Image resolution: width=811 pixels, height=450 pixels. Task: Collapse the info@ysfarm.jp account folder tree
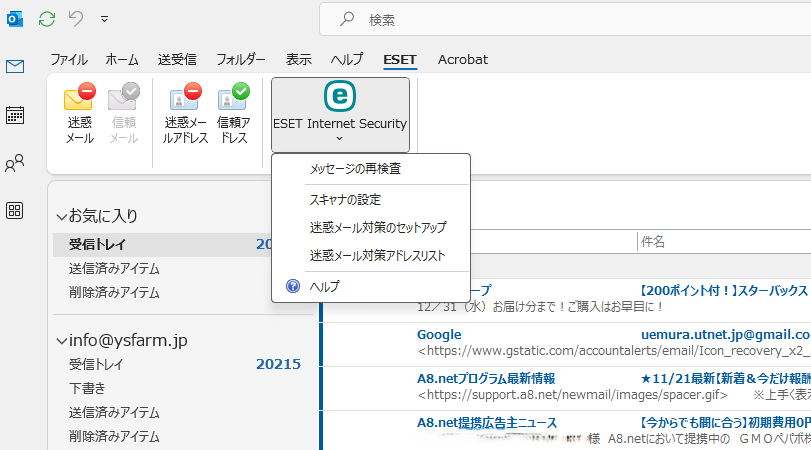pos(62,339)
